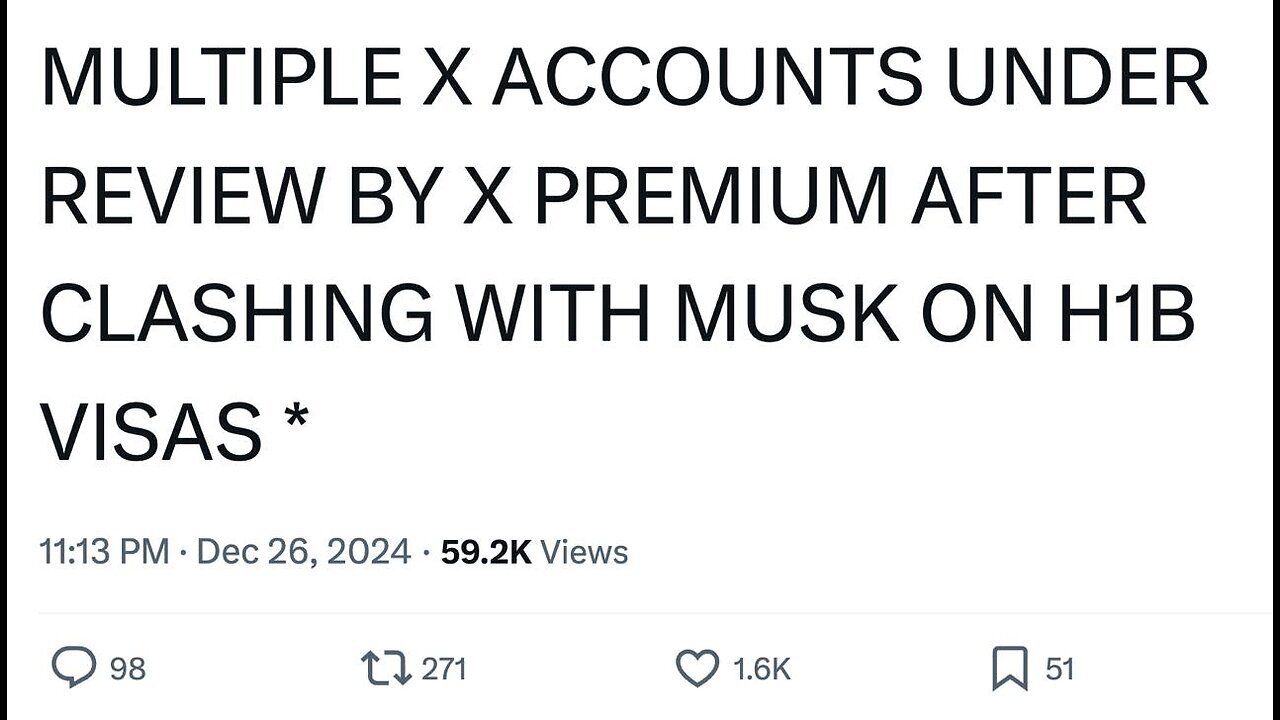Bookmark the post with the bookmark icon

(x=1010, y=669)
